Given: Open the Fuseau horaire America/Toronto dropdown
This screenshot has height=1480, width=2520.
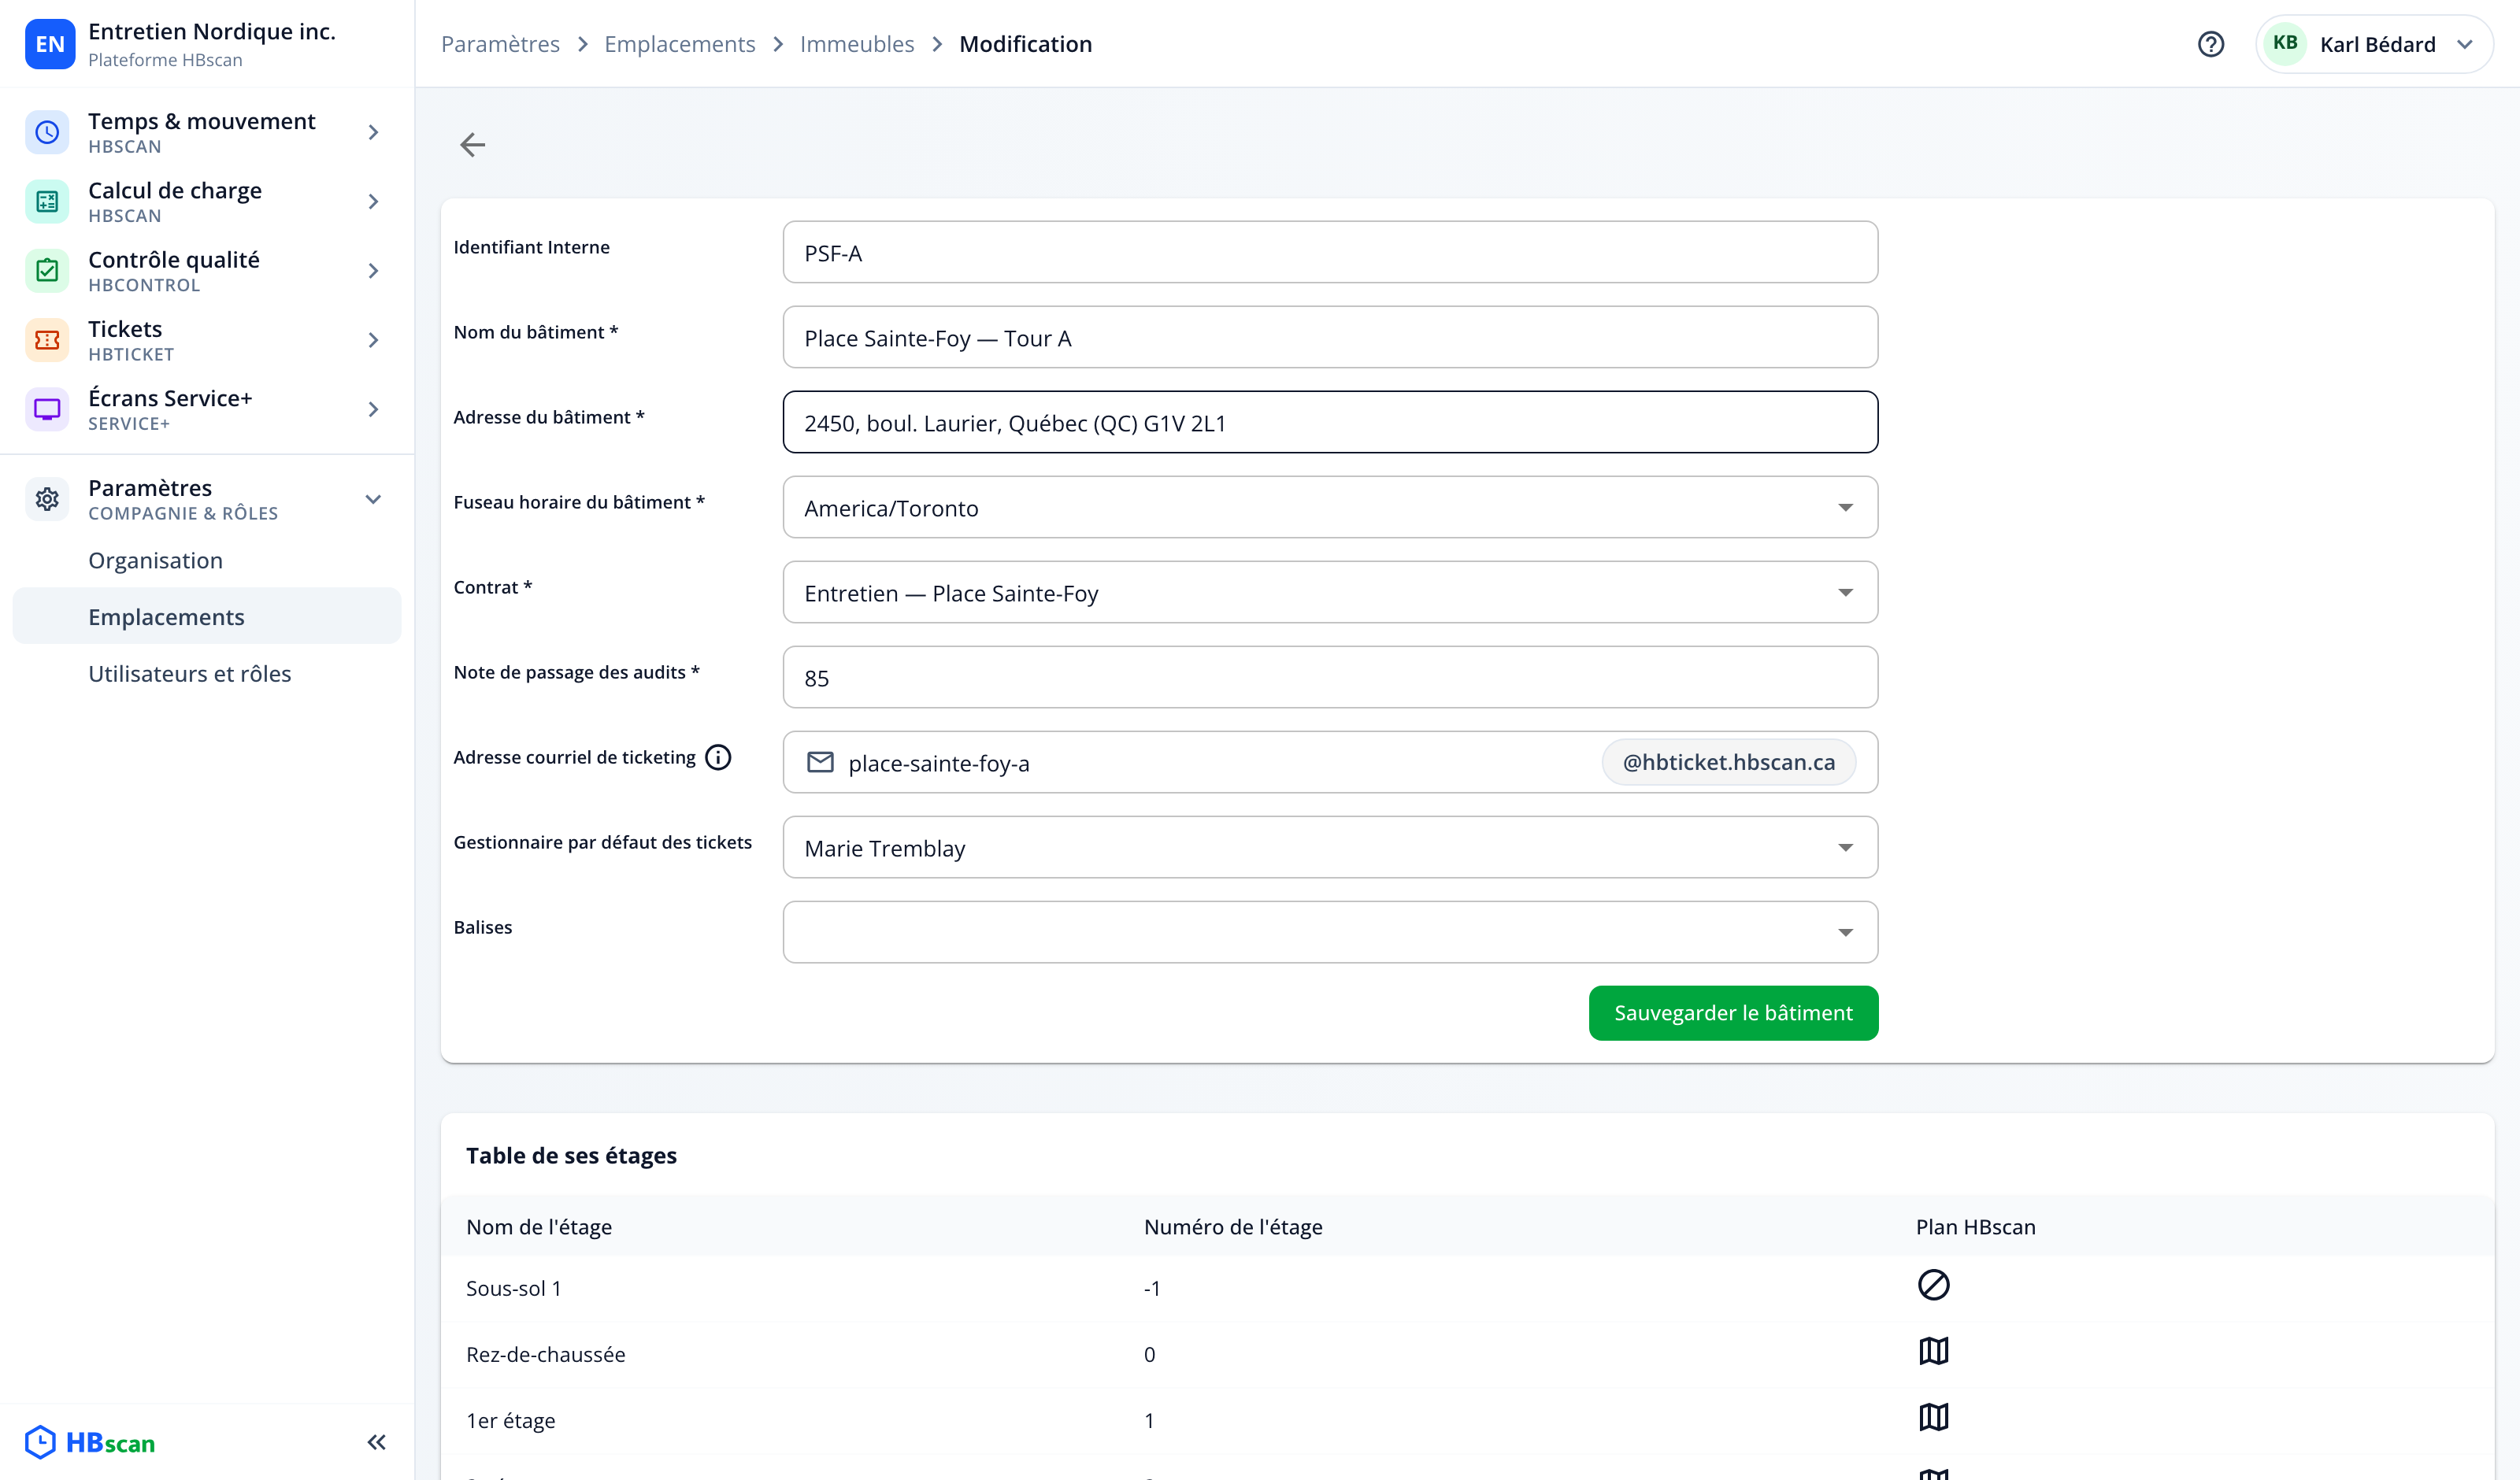Looking at the screenshot, I should [x=1330, y=507].
